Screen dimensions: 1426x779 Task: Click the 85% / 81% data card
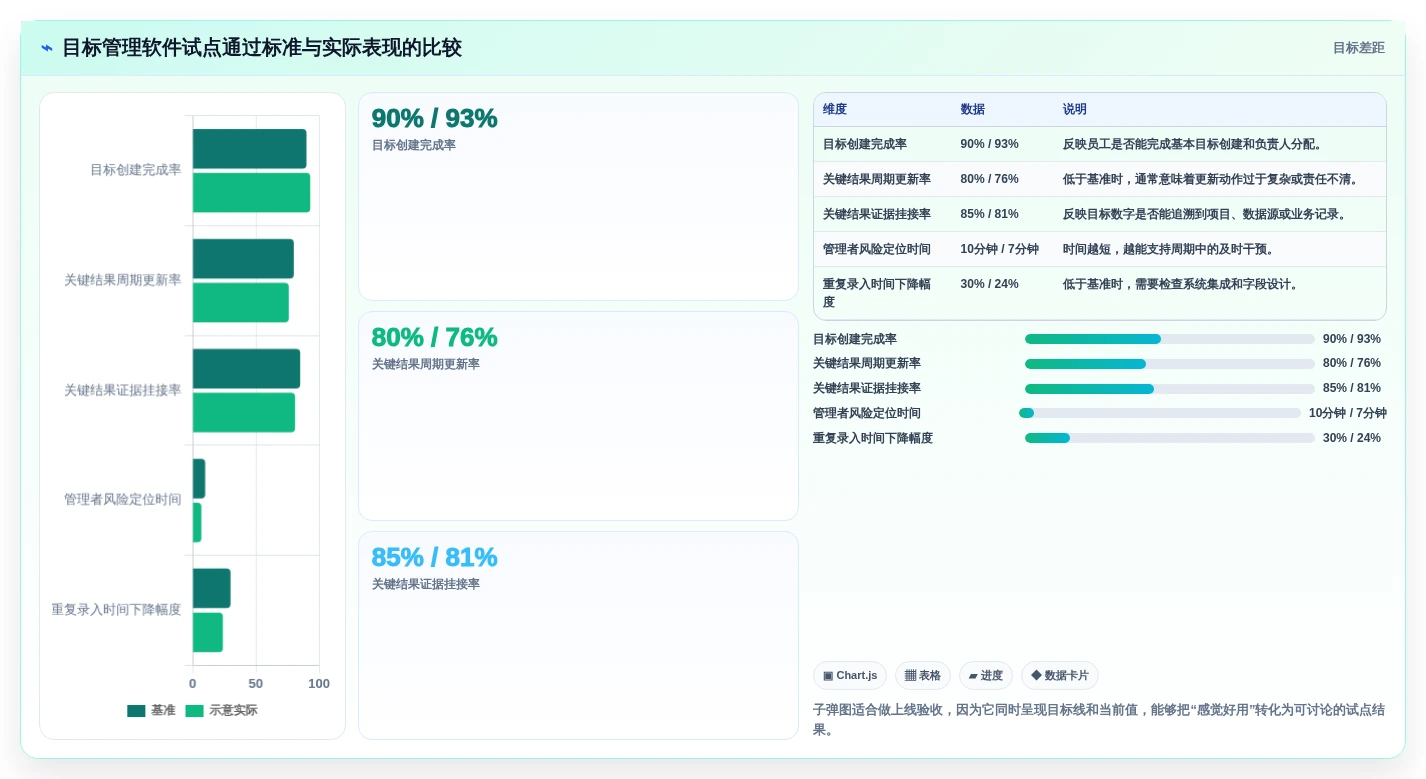tap(578, 635)
